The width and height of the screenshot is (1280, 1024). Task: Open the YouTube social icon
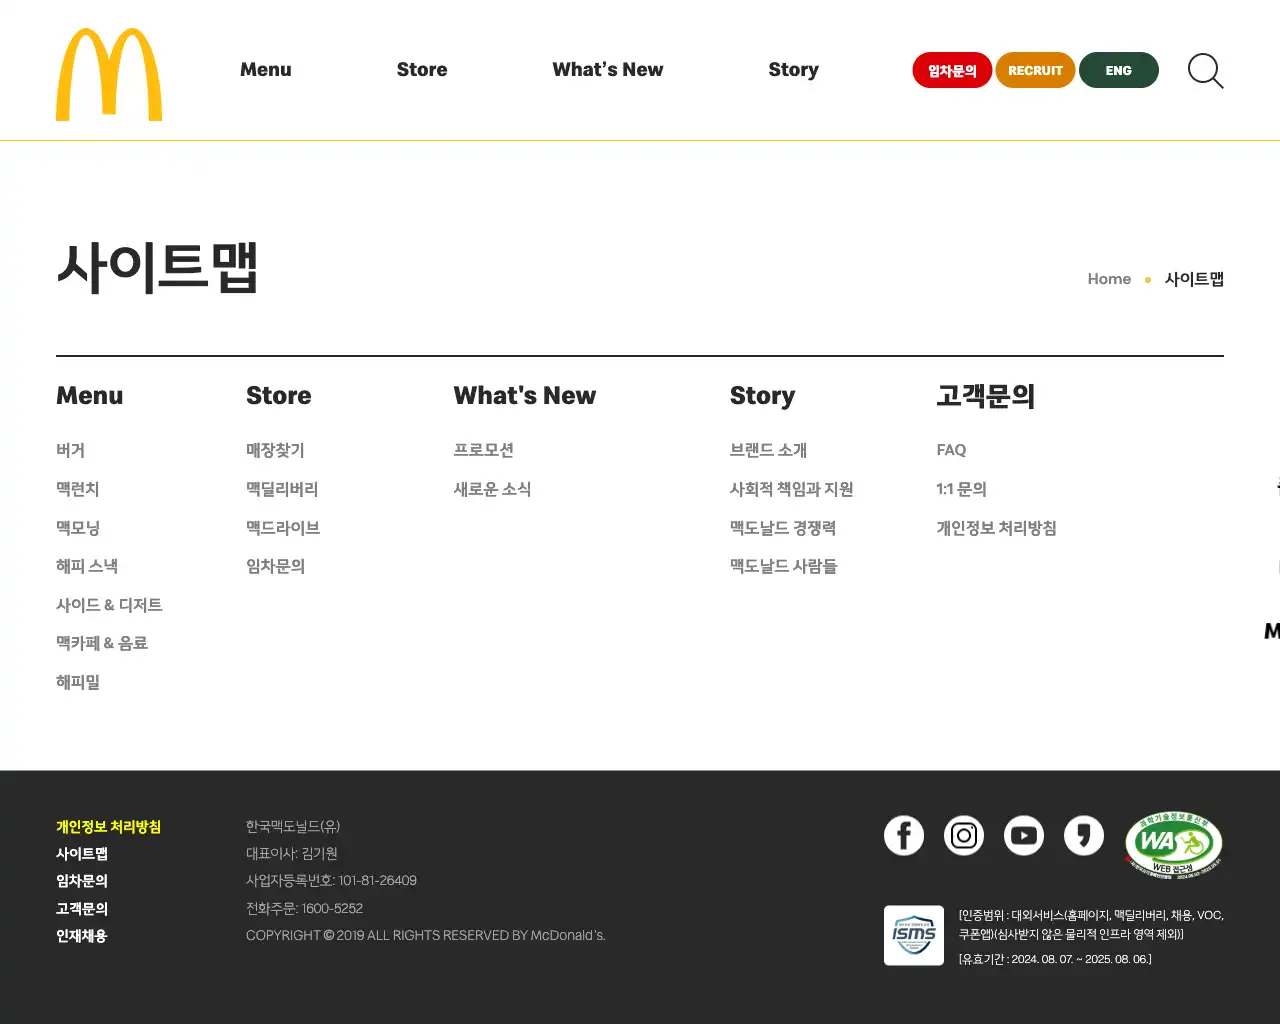coord(1024,835)
